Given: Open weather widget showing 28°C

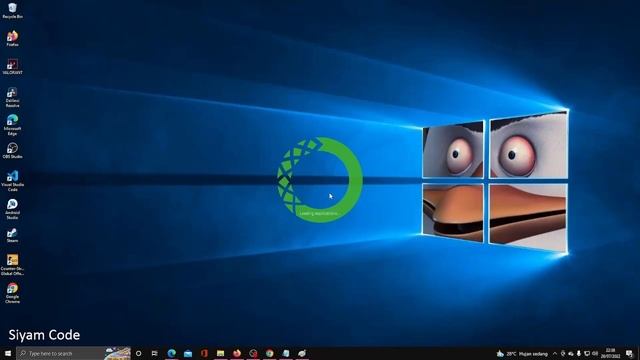Looking at the screenshot, I should click(x=522, y=353).
